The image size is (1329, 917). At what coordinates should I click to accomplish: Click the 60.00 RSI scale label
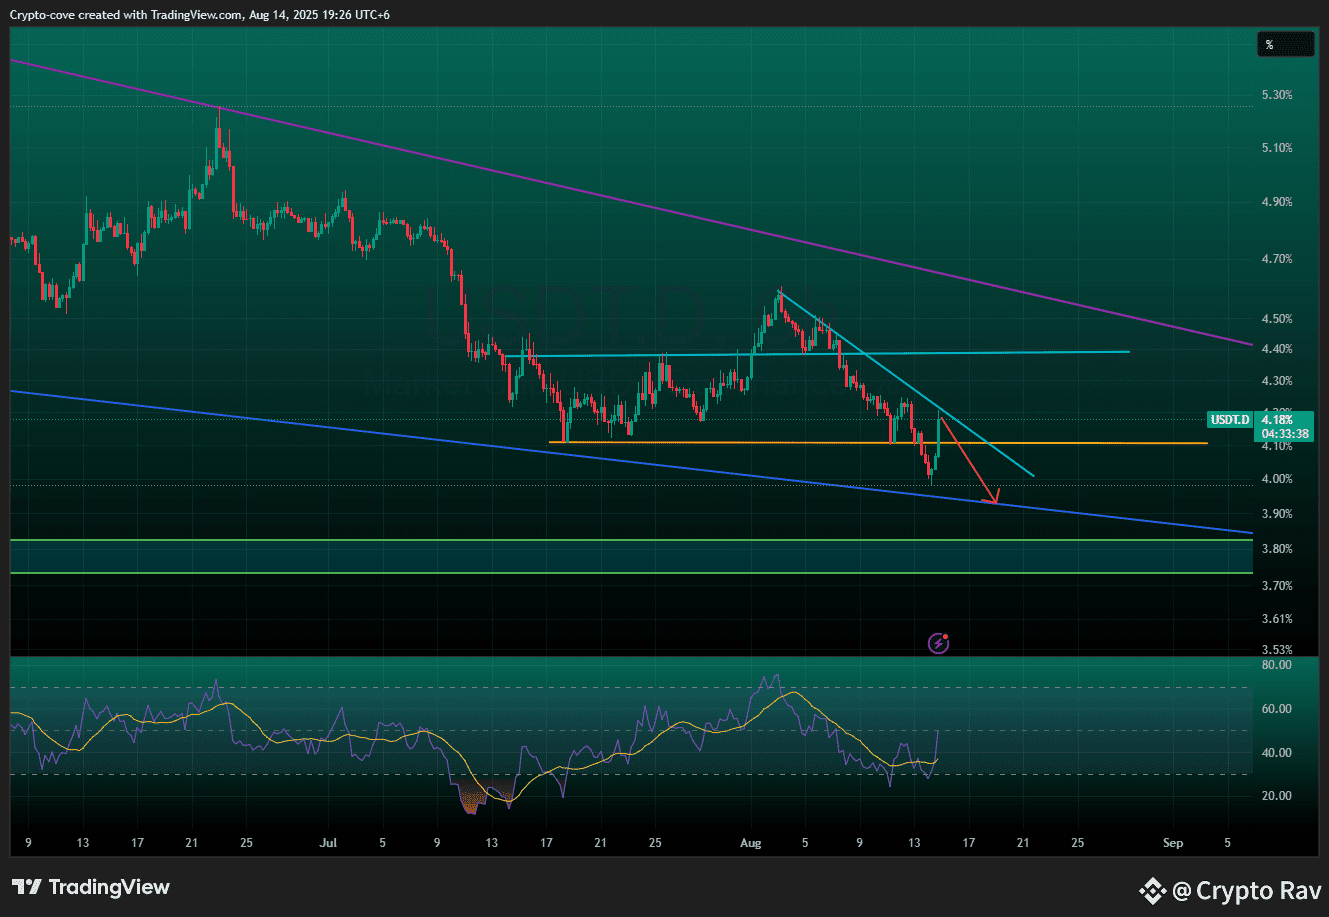pos(1277,709)
